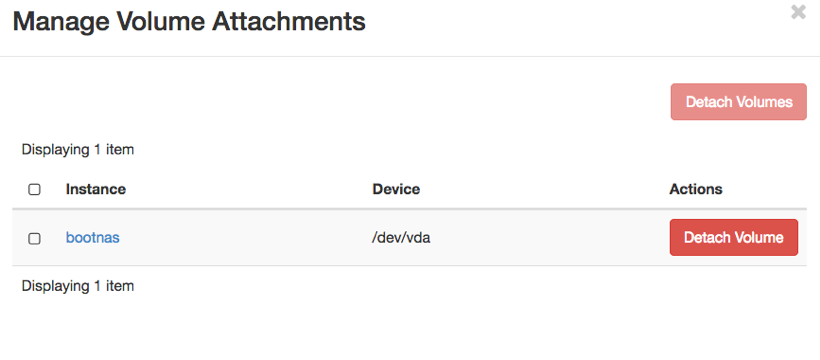Click the Instance column header
The height and width of the screenshot is (360, 820).
click(96, 189)
